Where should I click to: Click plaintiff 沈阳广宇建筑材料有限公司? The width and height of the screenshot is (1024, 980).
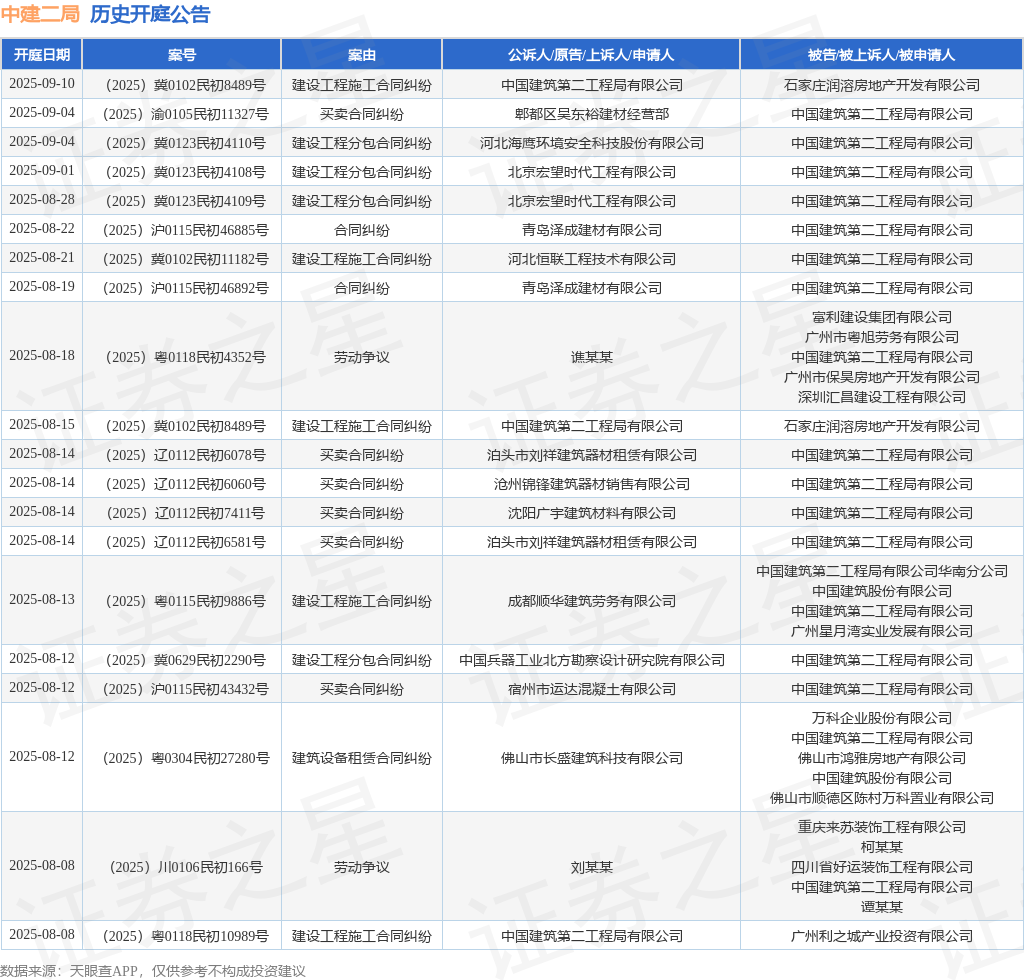(x=592, y=513)
